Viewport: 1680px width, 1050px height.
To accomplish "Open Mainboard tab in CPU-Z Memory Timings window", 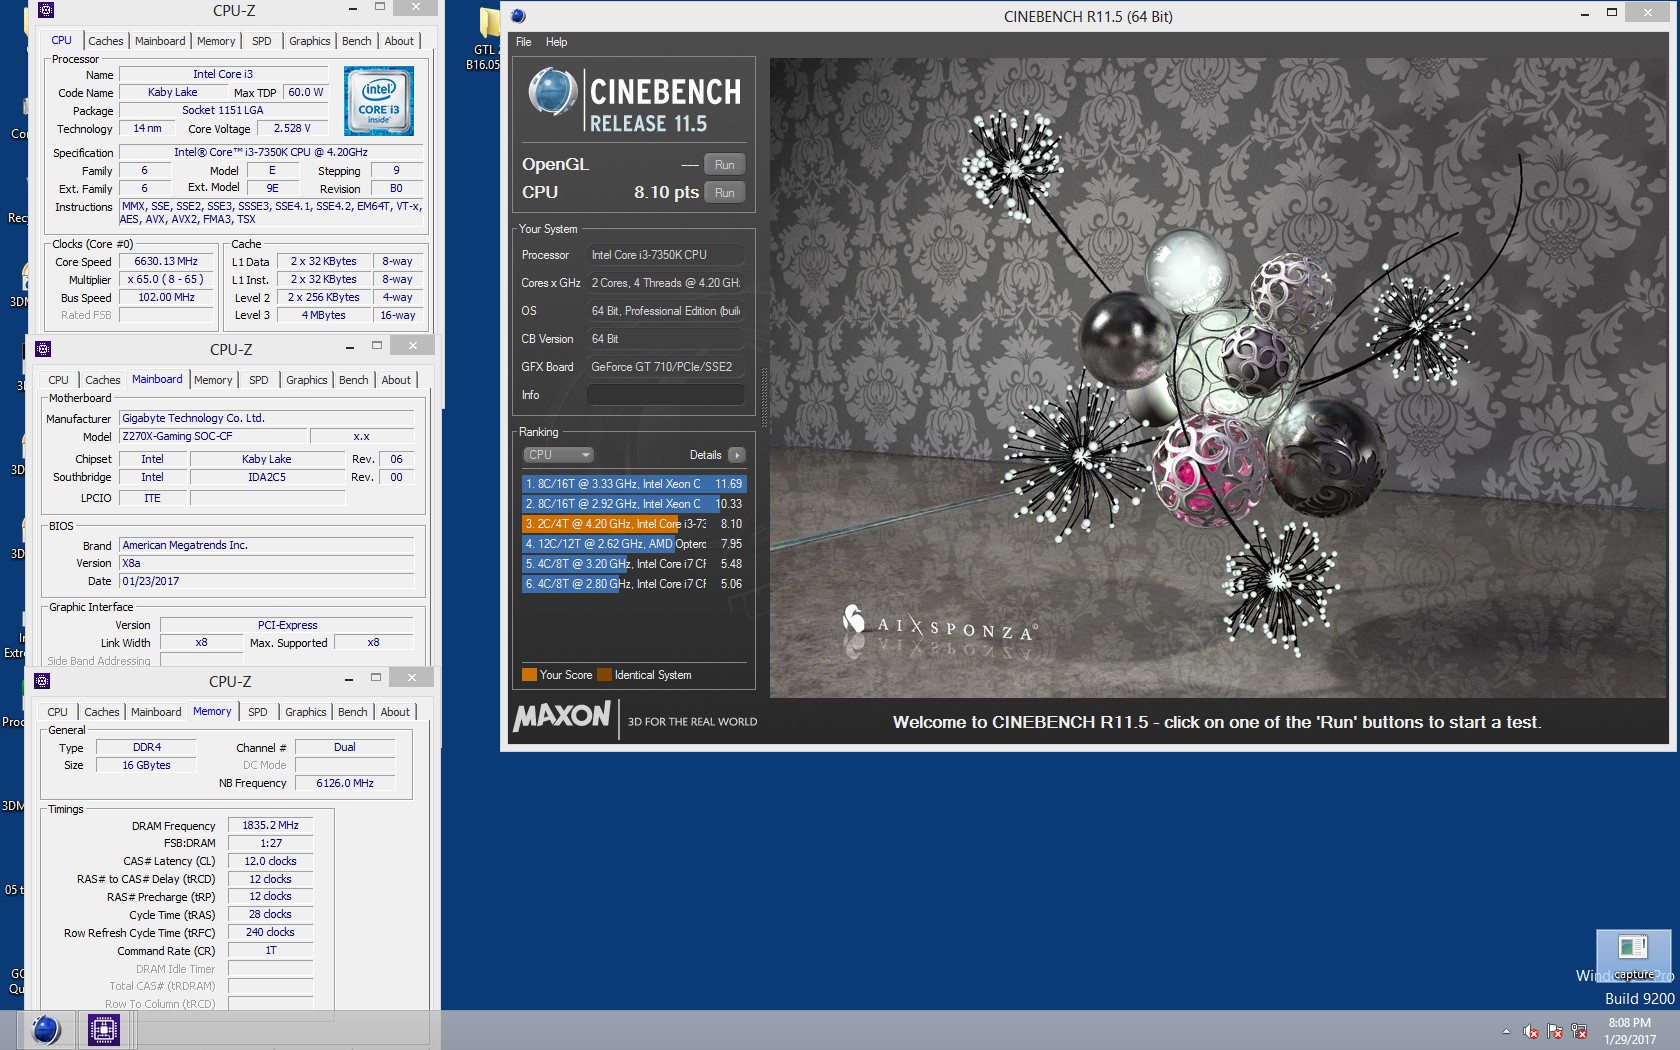I will pos(157,712).
